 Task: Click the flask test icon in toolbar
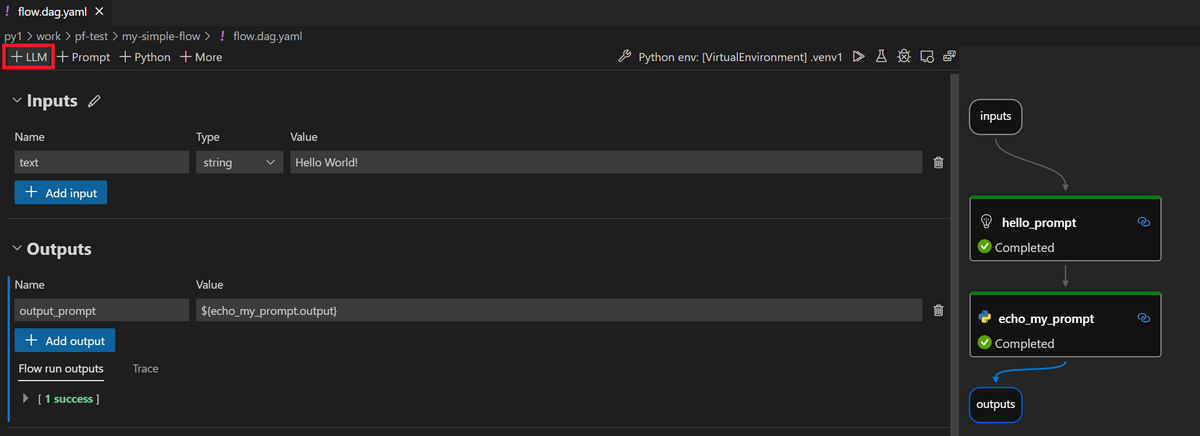(881, 57)
